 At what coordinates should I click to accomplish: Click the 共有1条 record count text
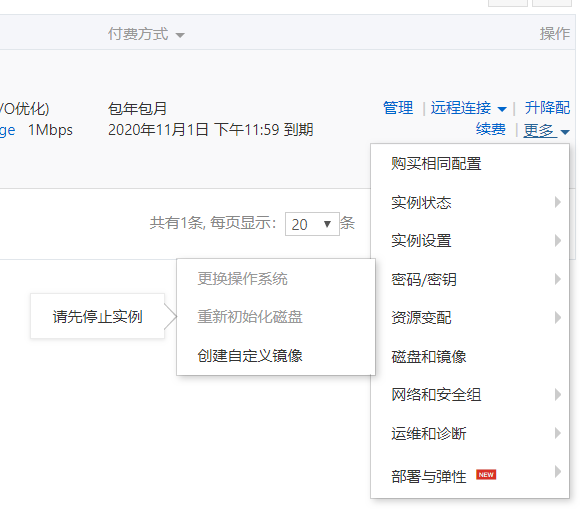tap(176, 223)
